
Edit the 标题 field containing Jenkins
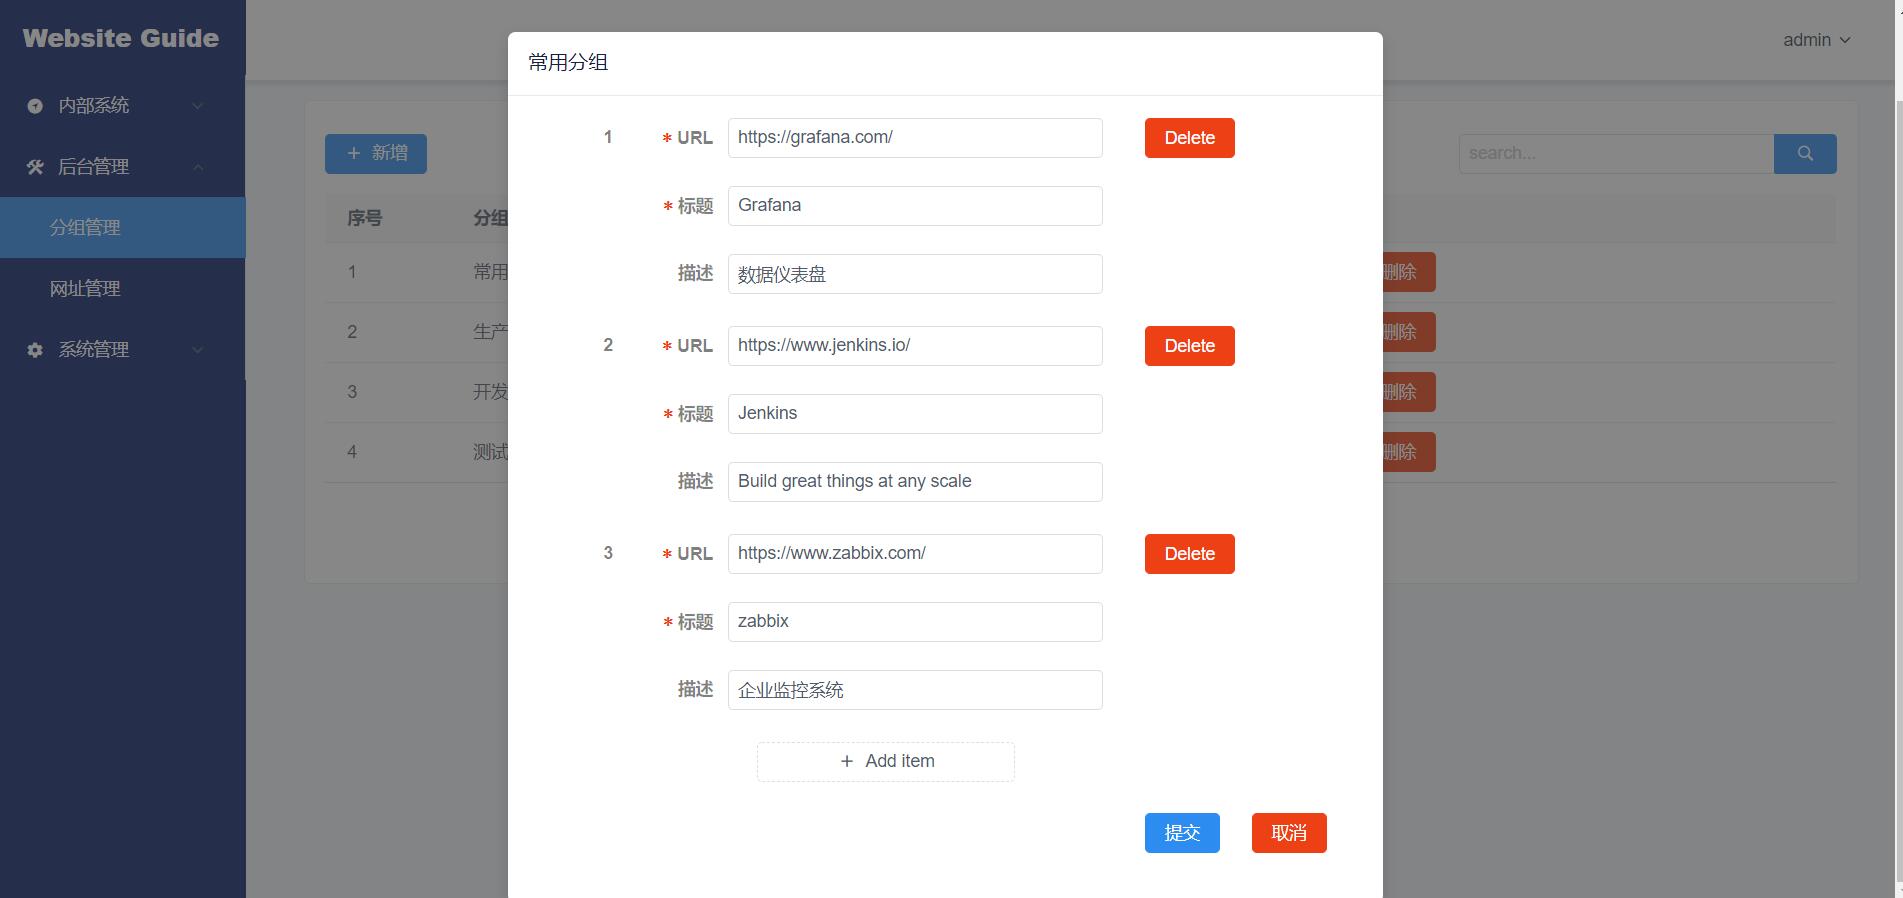tap(915, 414)
